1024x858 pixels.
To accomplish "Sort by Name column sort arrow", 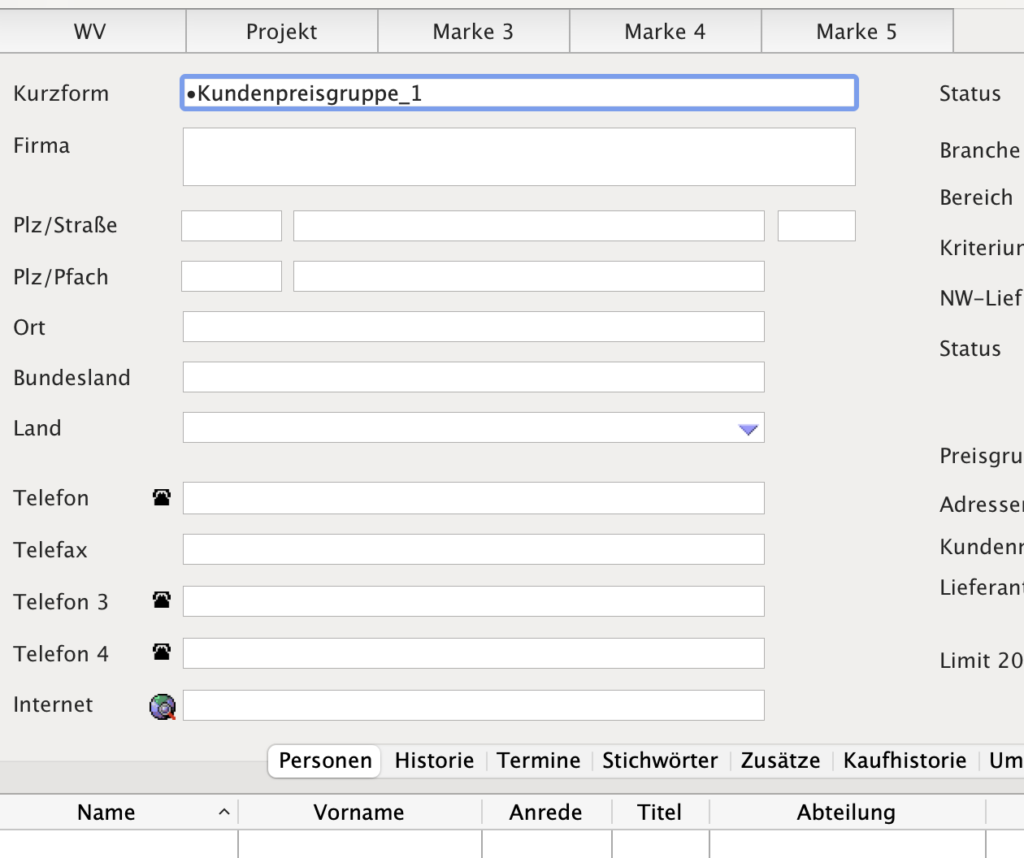I will pos(223,812).
